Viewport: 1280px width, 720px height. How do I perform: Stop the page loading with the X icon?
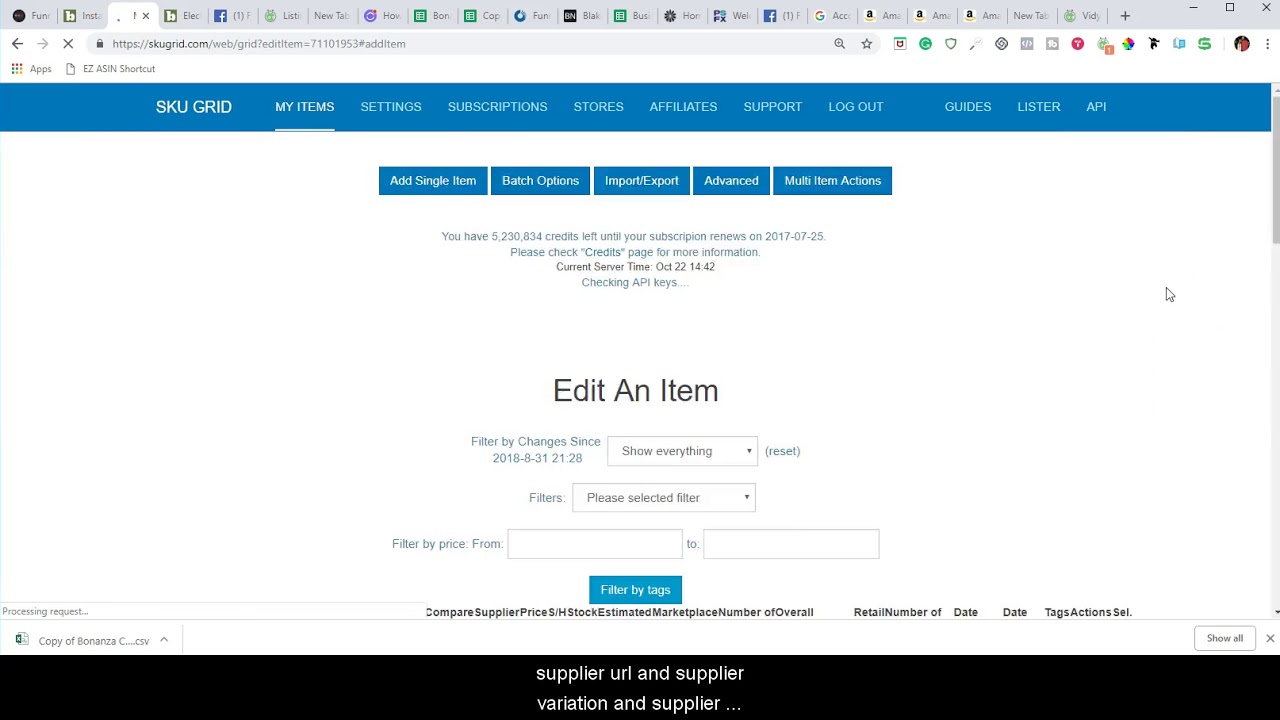coord(68,44)
